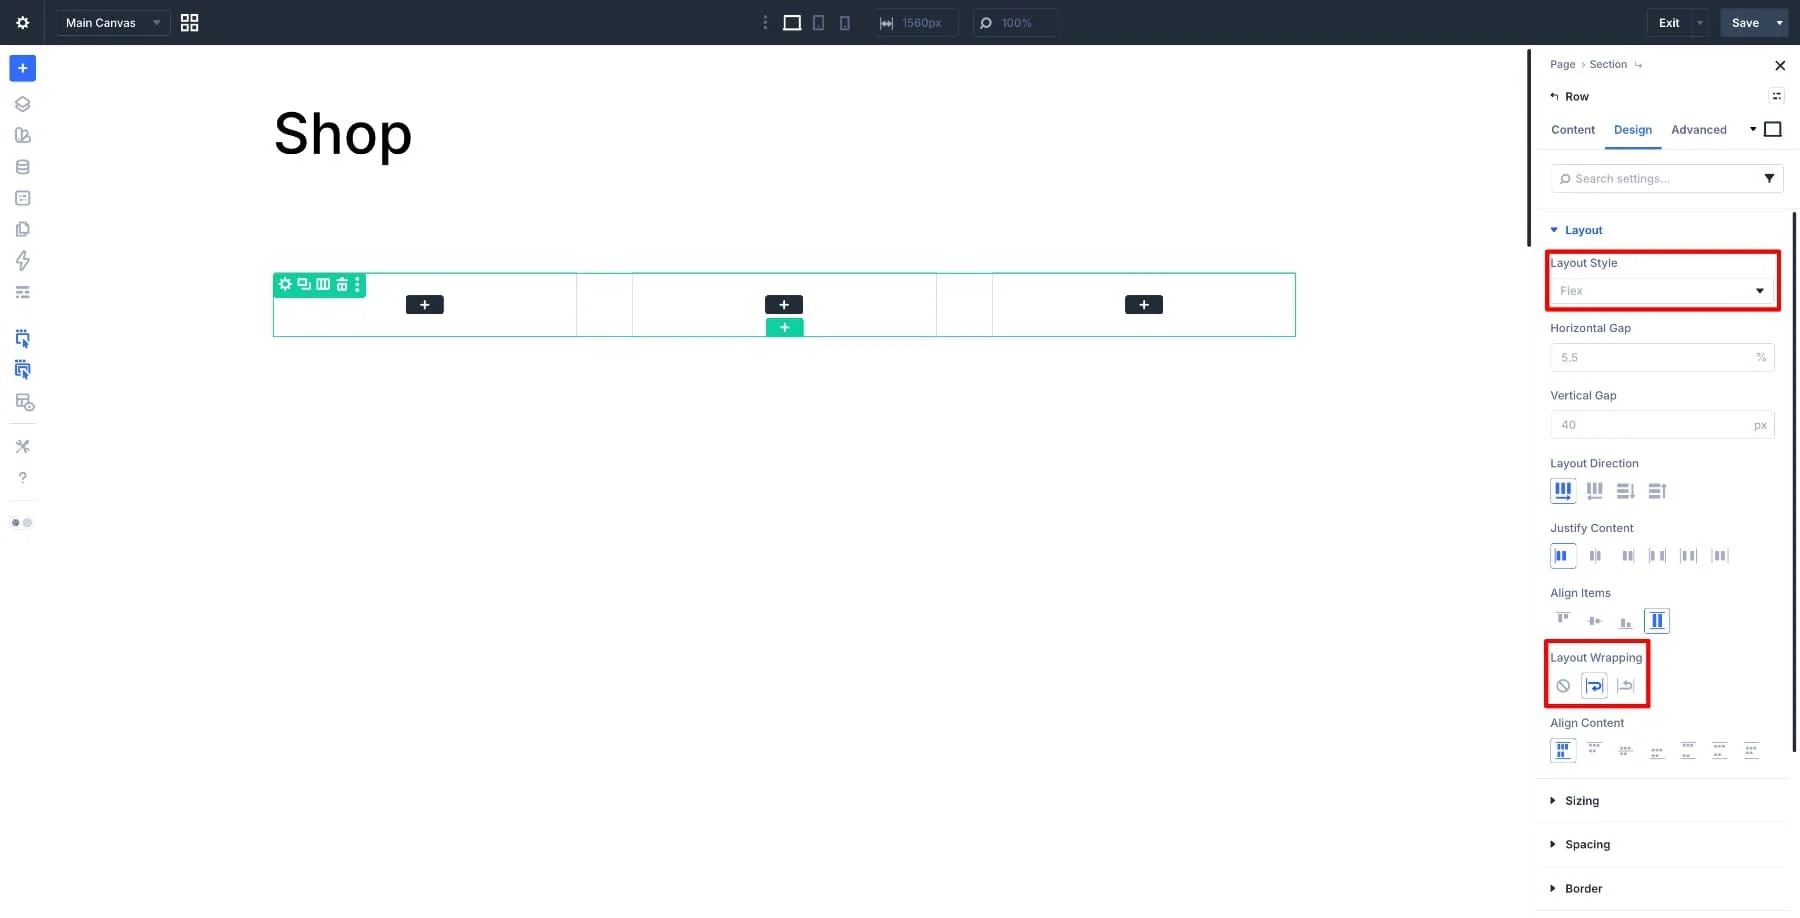Switch to desktop view icon
The width and height of the screenshot is (1800, 918).
792,22
